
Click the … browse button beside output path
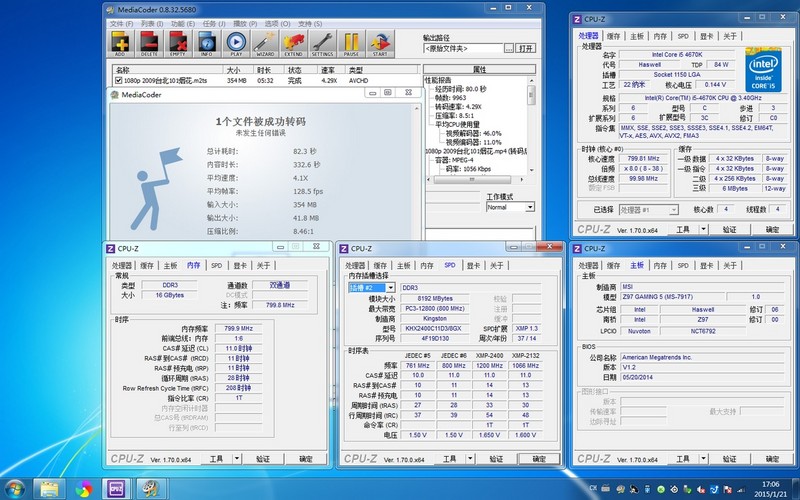click(x=509, y=48)
